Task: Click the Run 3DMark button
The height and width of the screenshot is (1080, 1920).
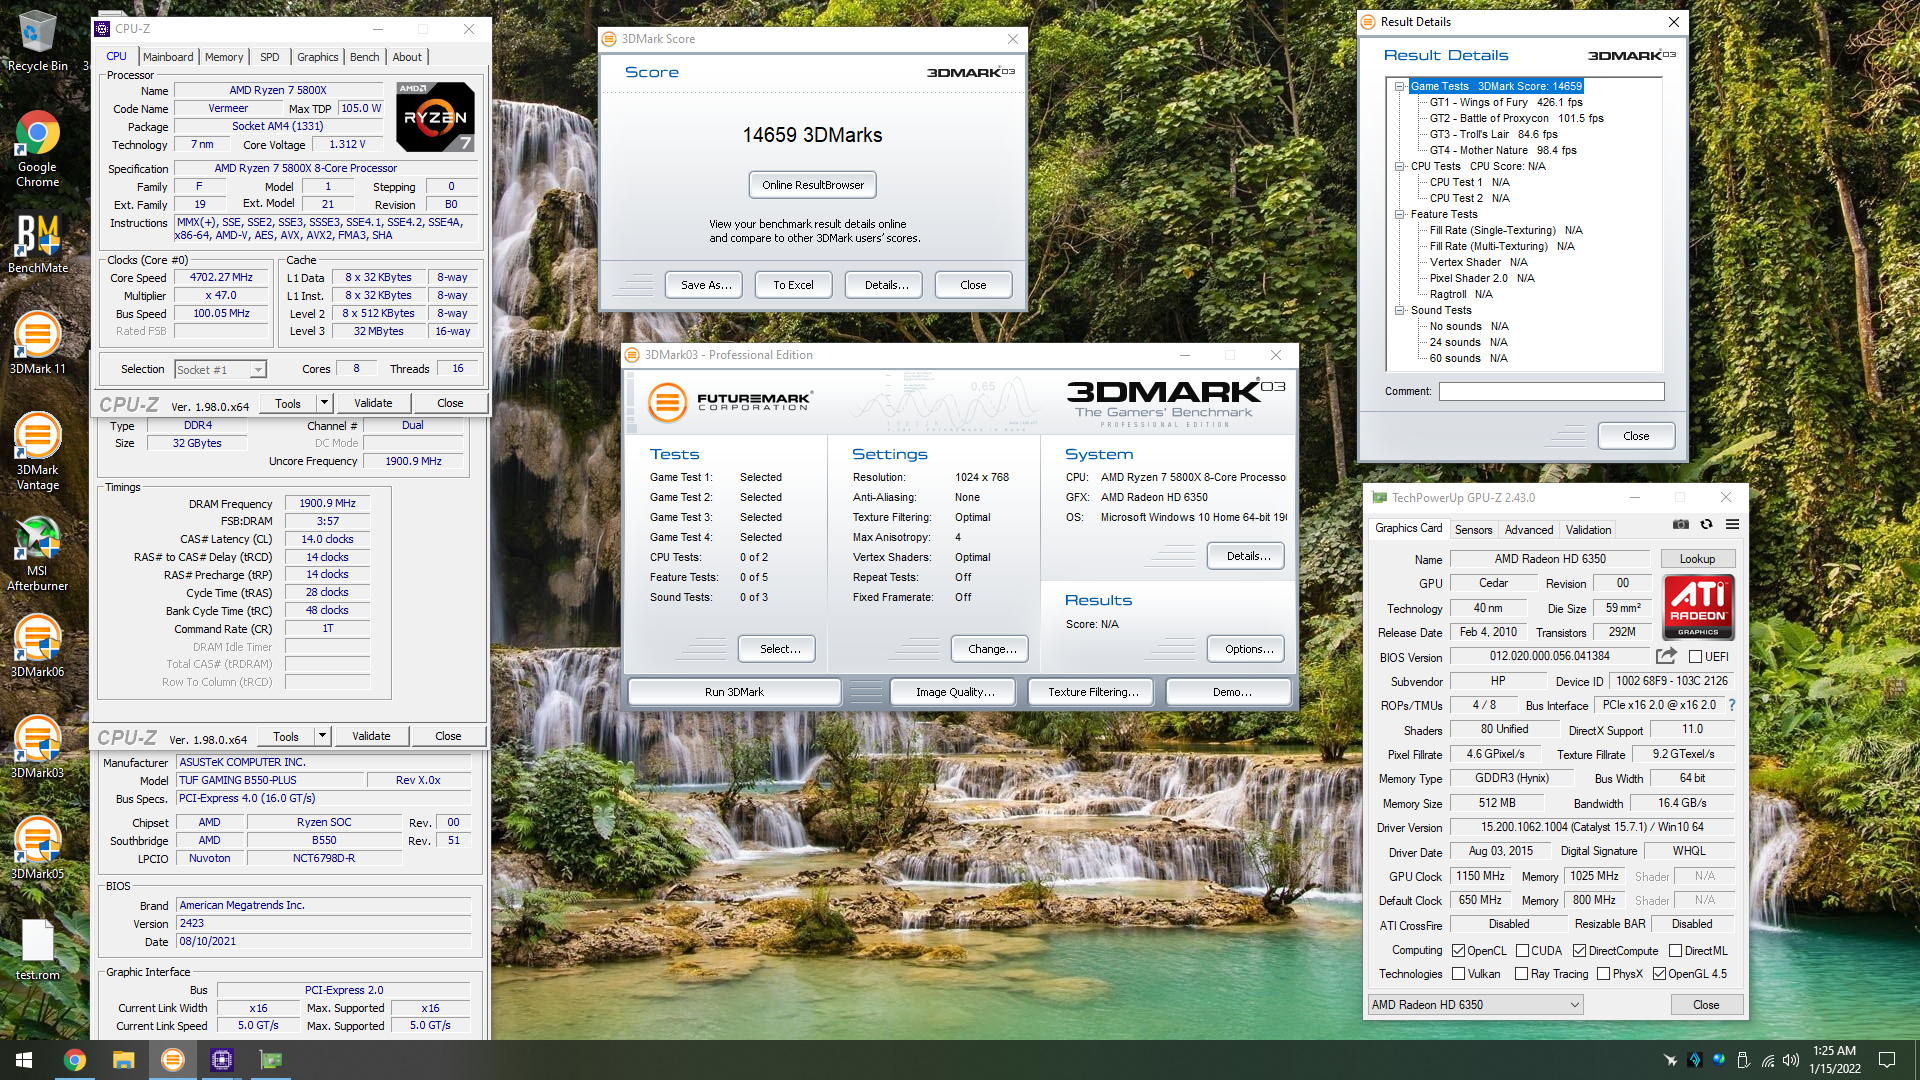Action: (x=734, y=692)
